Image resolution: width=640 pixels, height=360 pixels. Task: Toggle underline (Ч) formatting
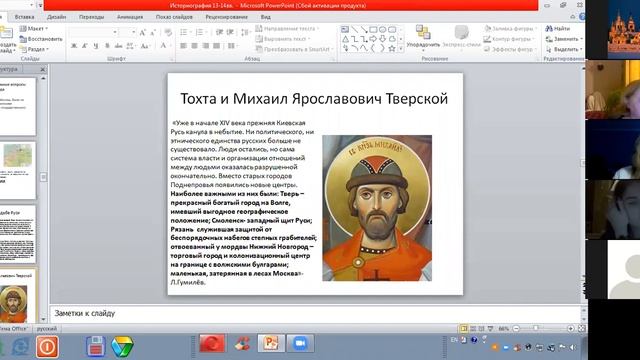(x=96, y=46)
